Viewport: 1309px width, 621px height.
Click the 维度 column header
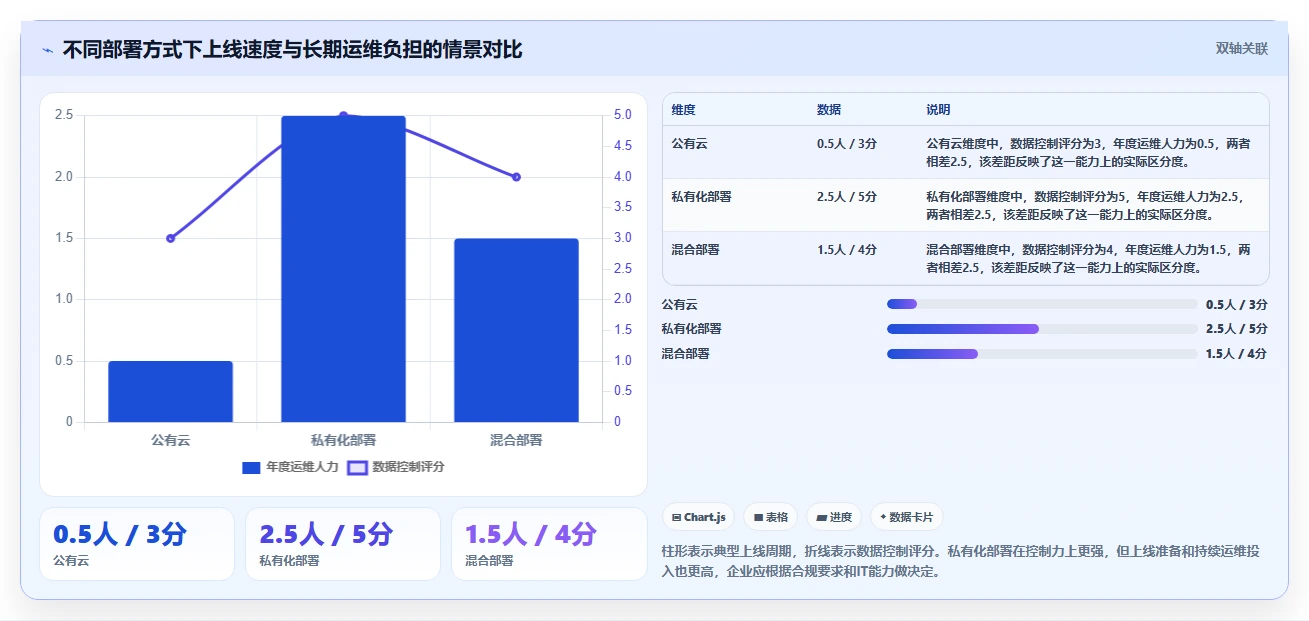(x=684, y=110)
